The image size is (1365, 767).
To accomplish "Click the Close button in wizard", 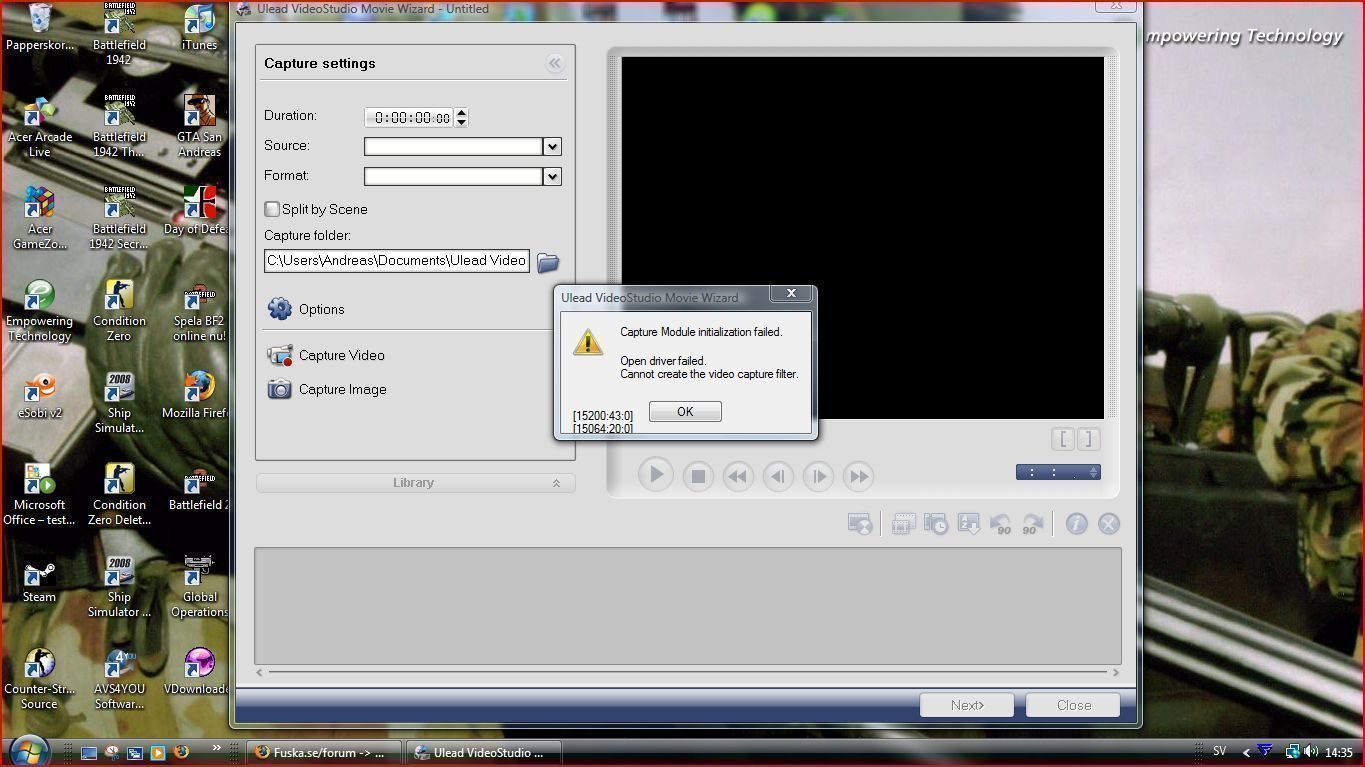I will [x=1074, y=705].
